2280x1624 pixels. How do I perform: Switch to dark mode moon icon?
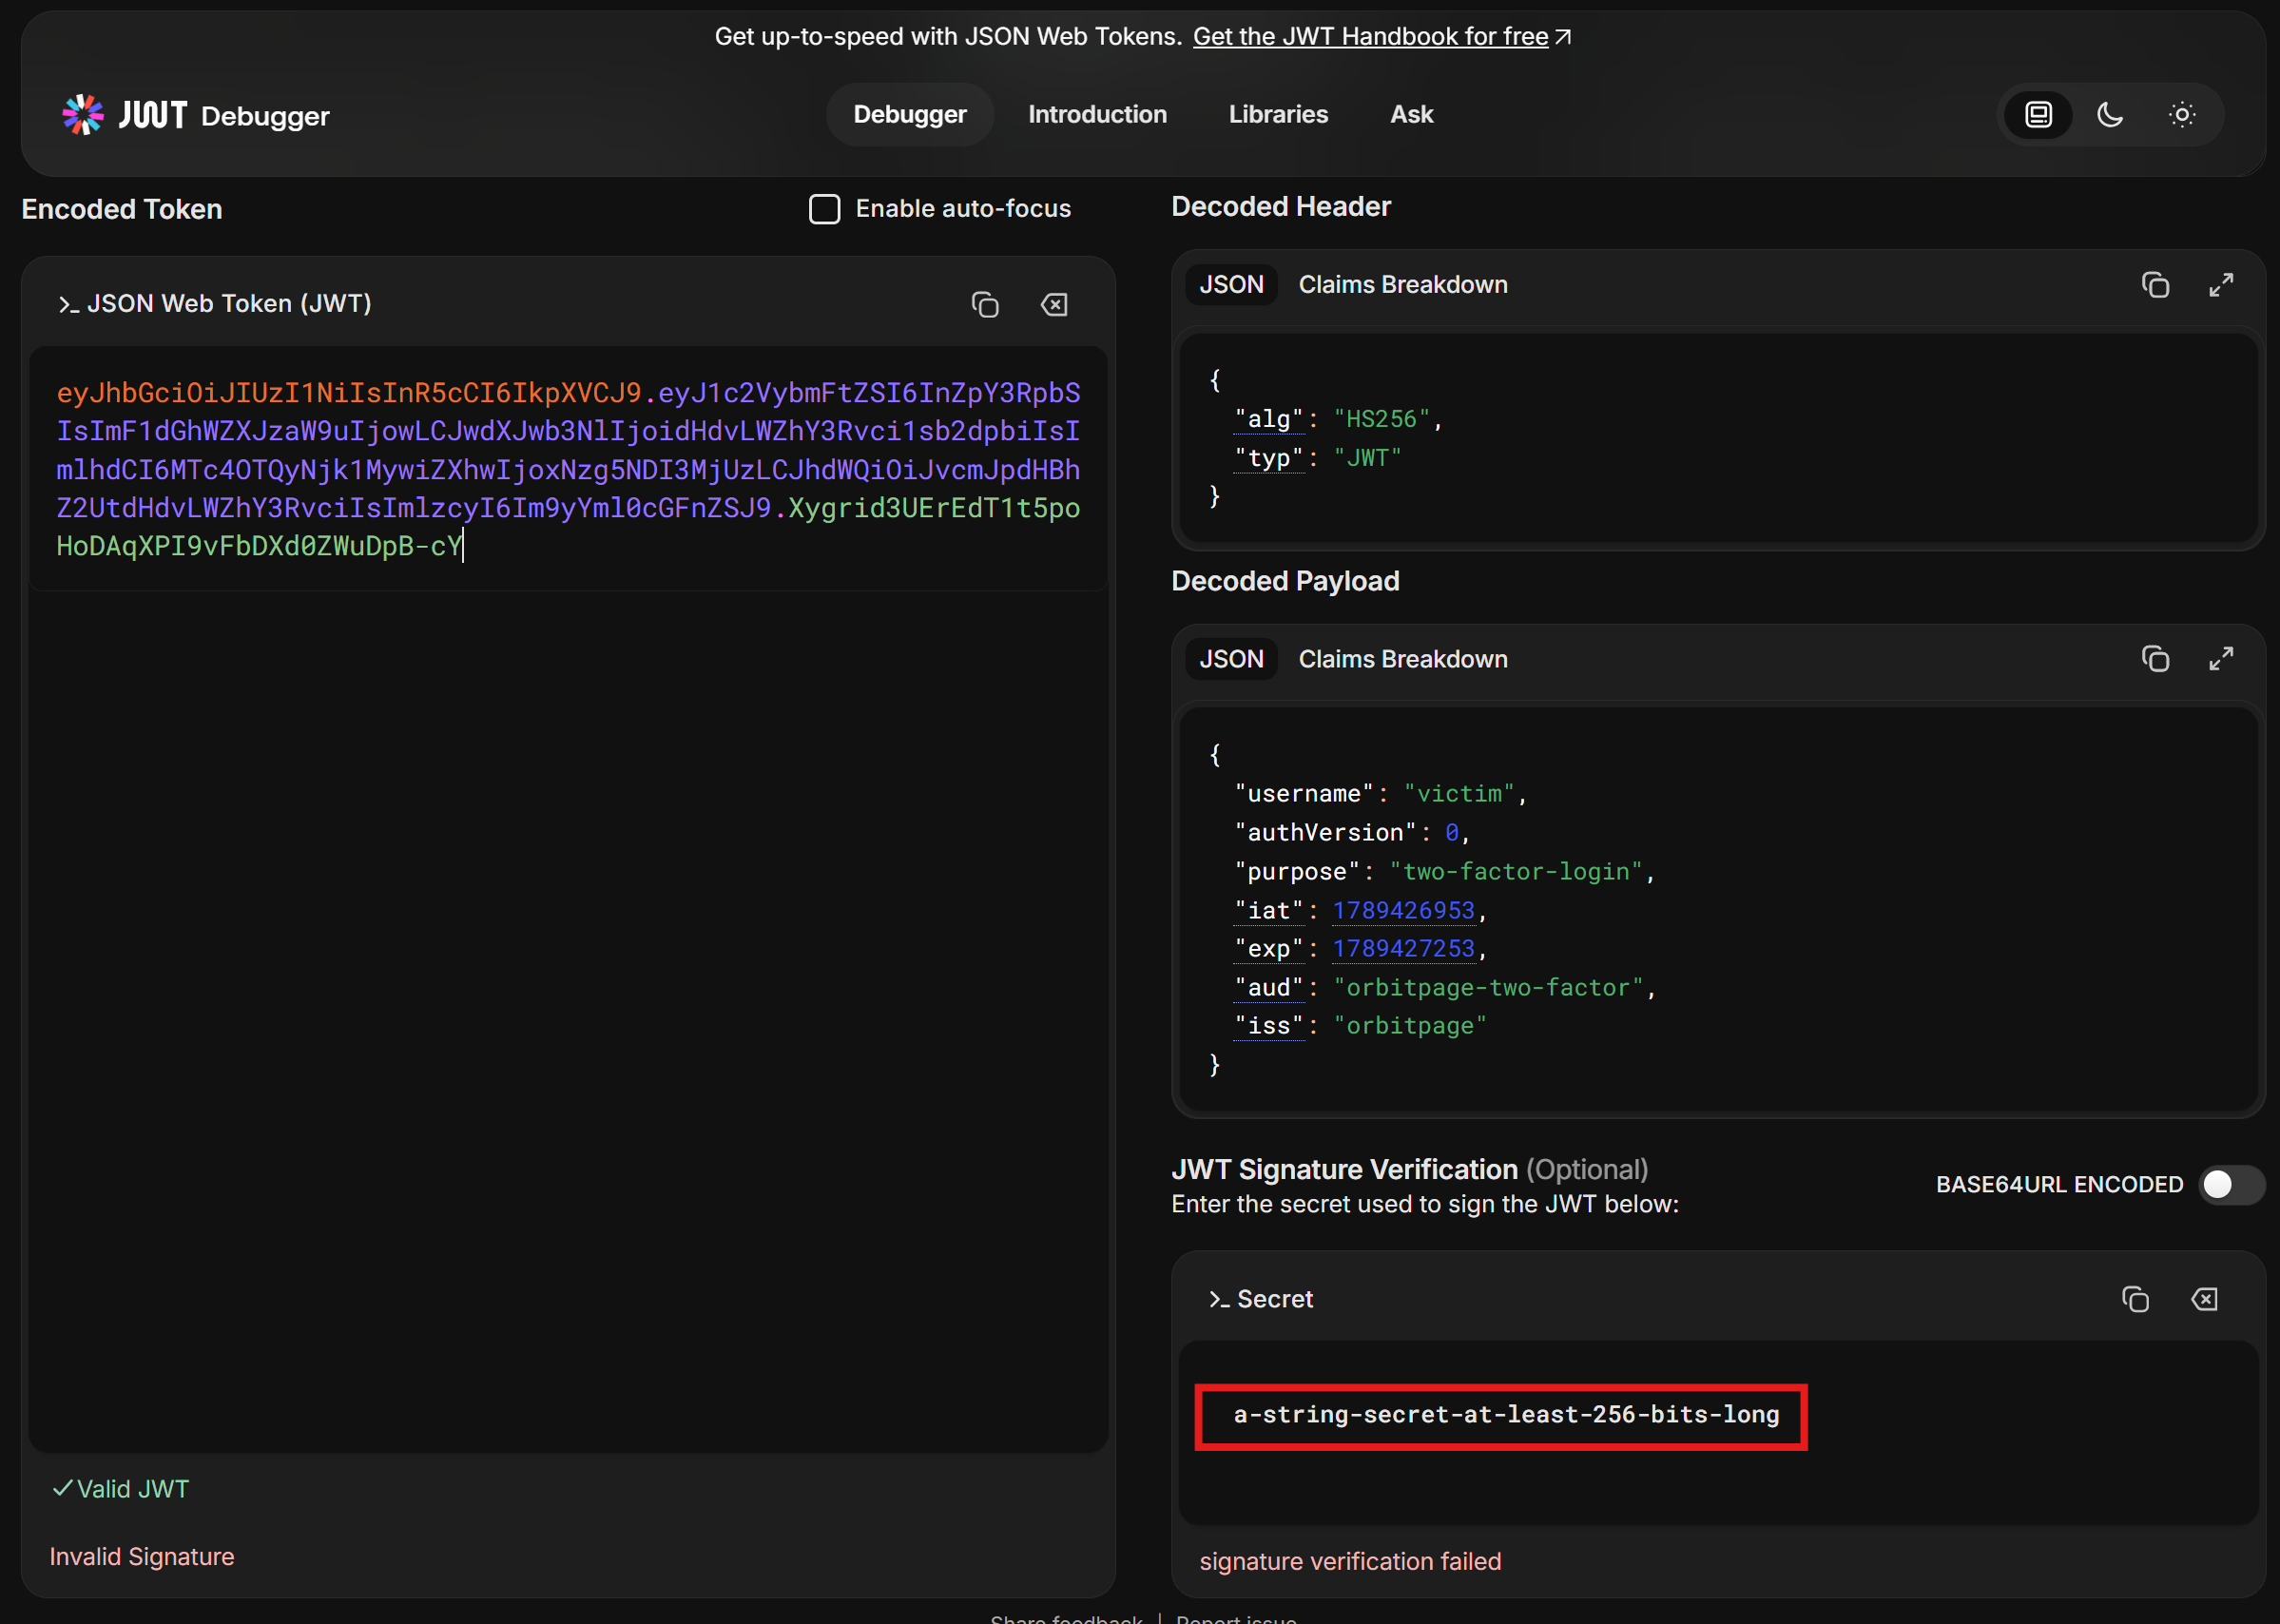(2110, 114)
